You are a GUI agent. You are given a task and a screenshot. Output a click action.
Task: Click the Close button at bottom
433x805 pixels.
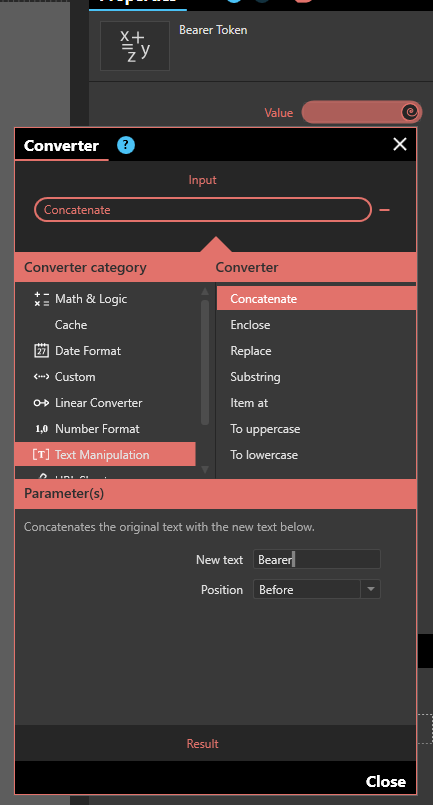(386, 781)
